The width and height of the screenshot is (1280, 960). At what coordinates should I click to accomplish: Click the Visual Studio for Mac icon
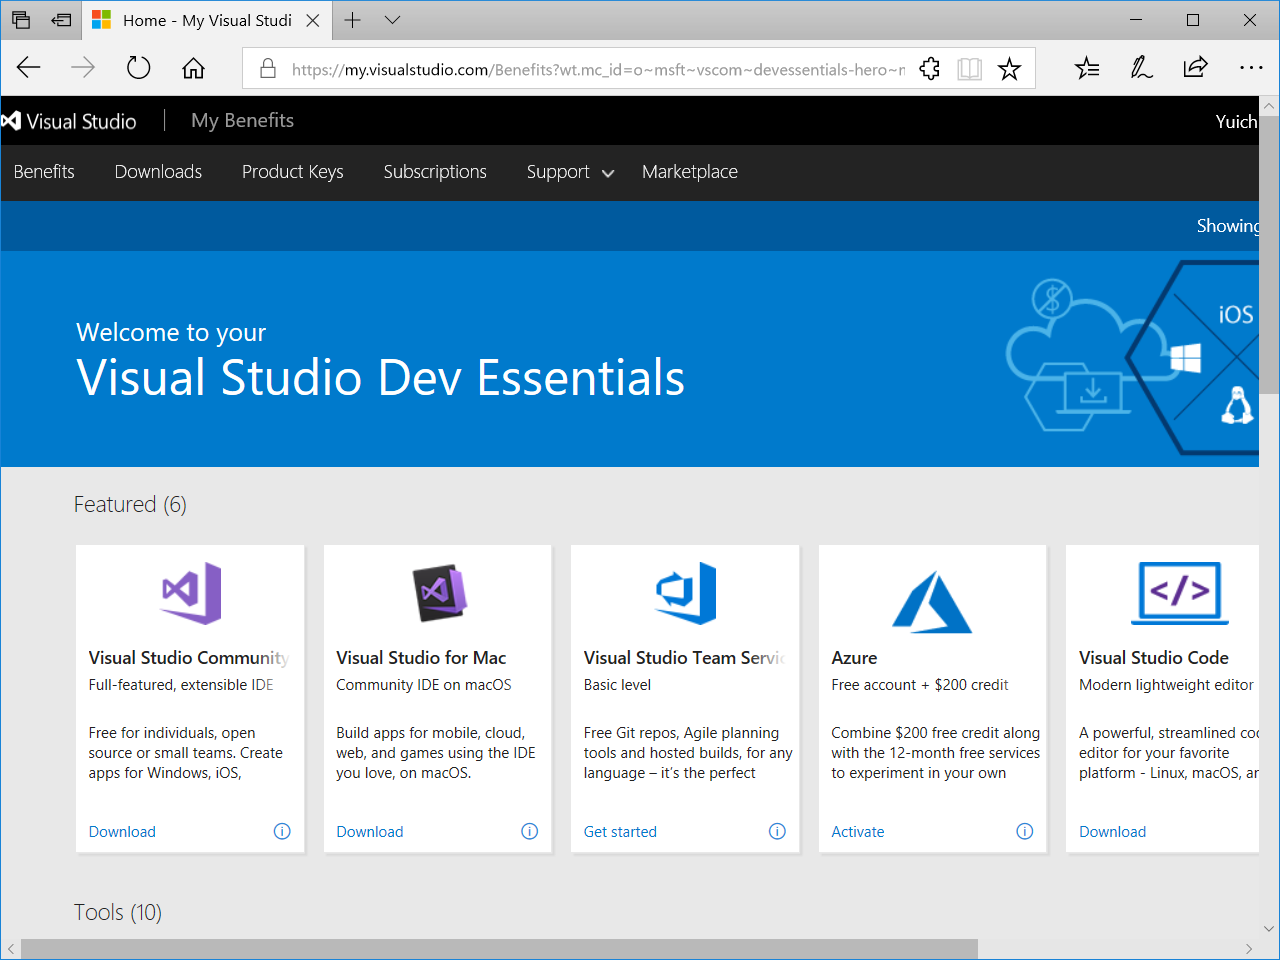point(439,593)
